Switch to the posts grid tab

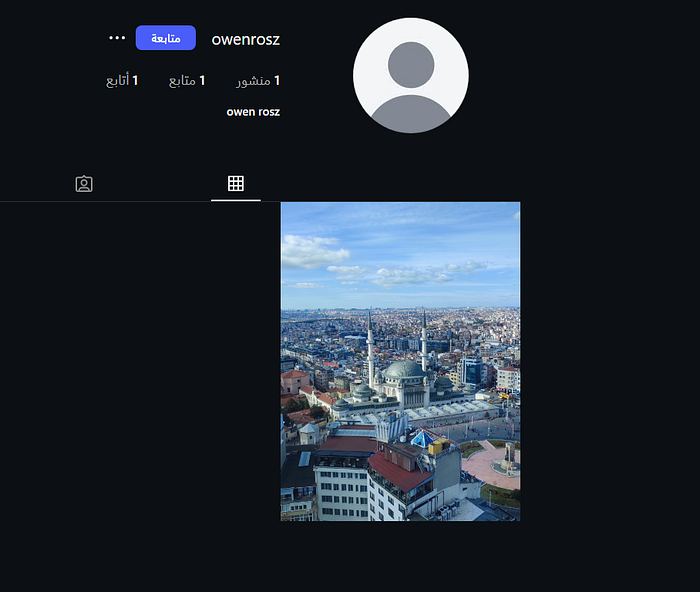click(x=236, y=183)
